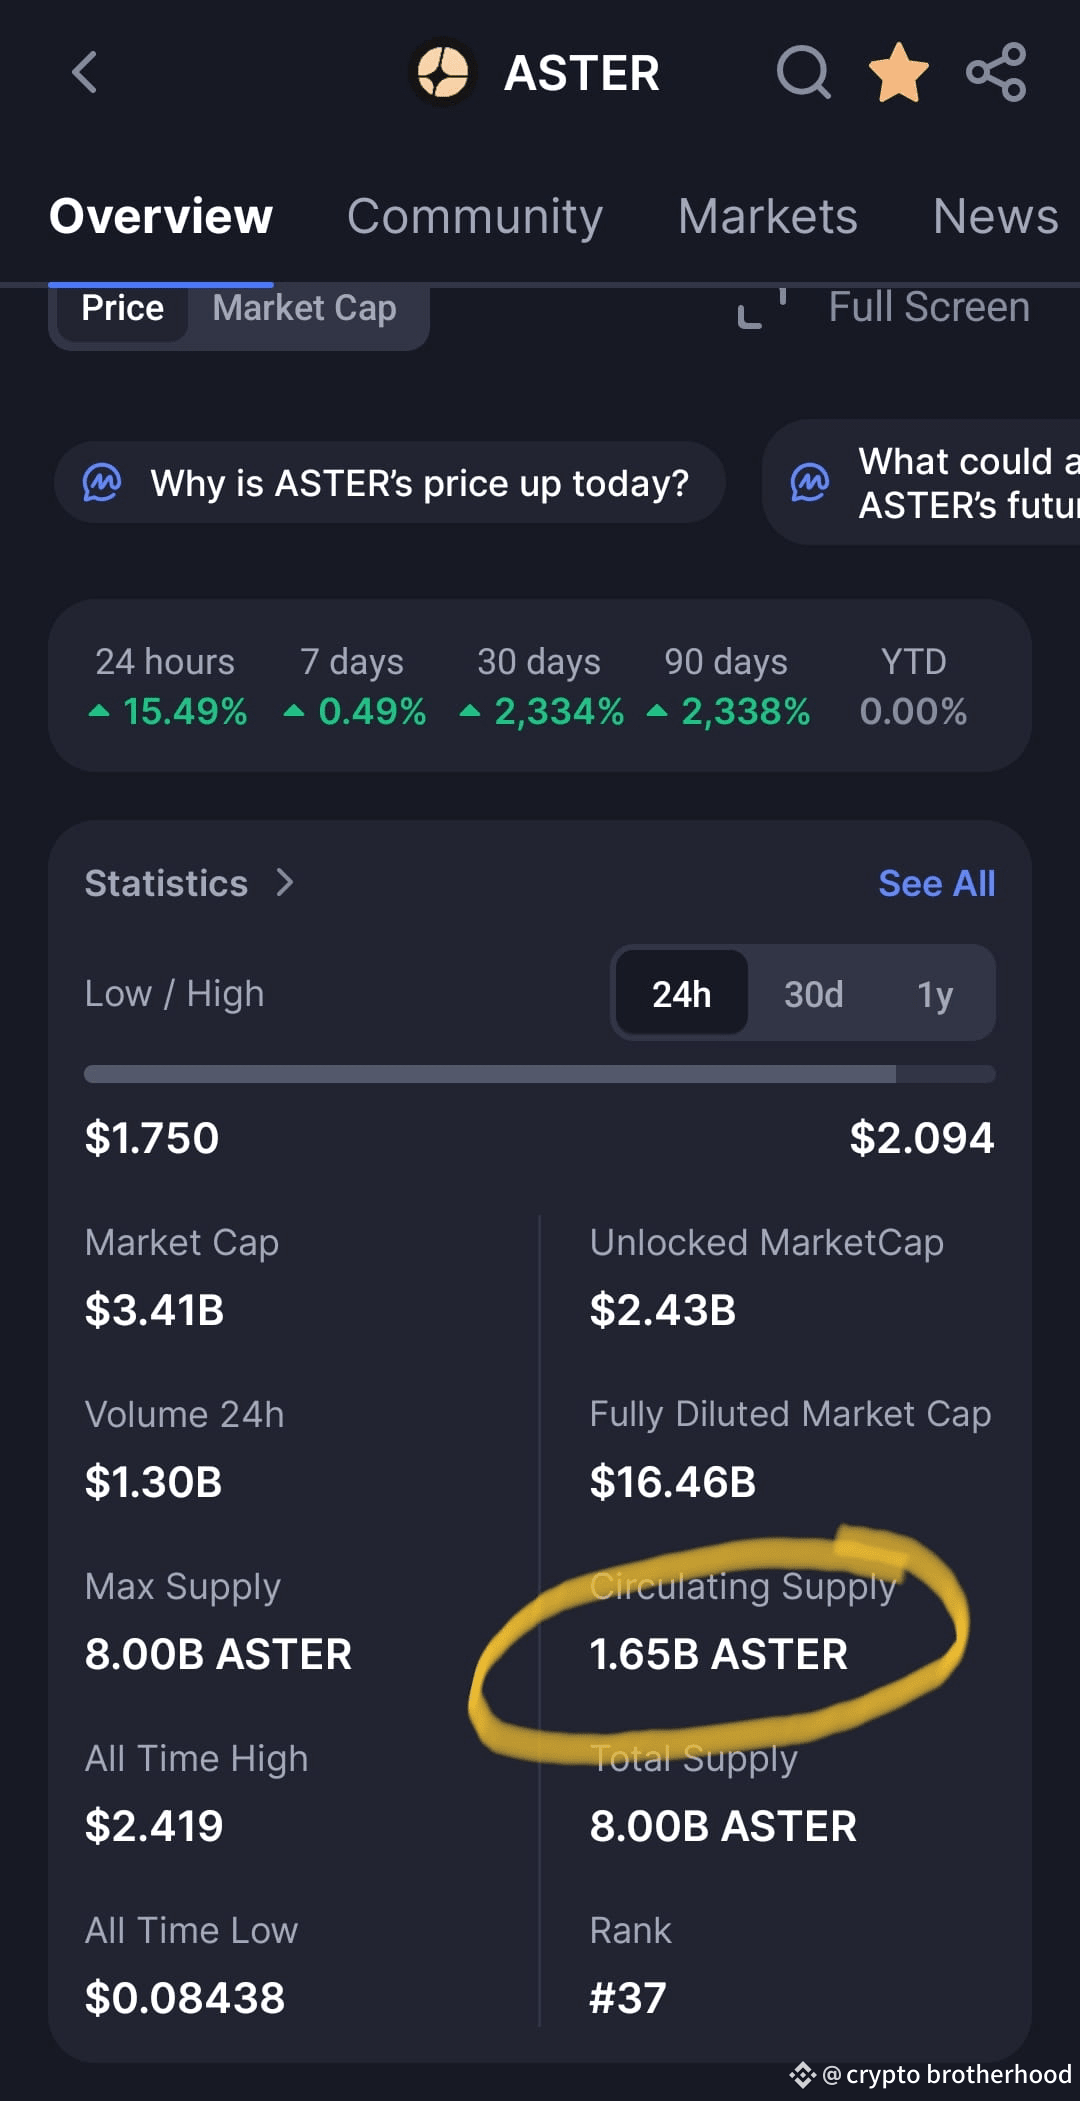Open the Community tab
The image size is (1080, 2101).
point(475,216)
